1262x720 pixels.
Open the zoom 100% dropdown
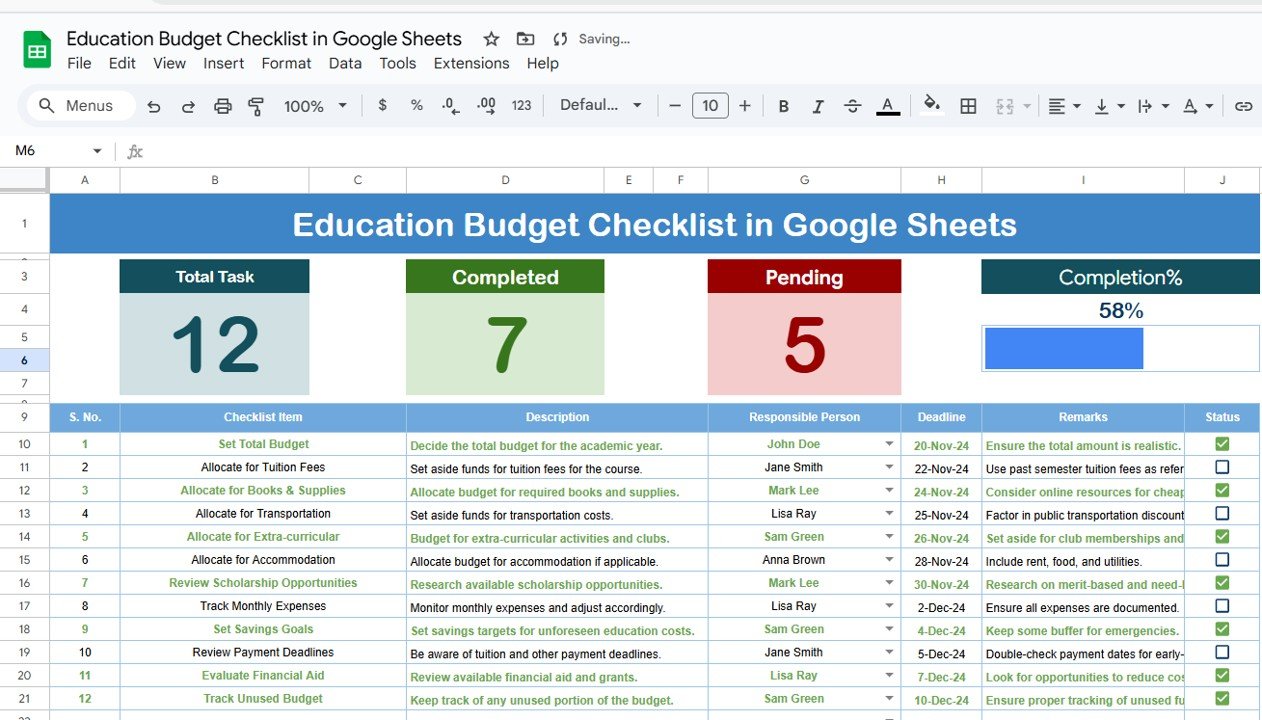tap(315, 105)
